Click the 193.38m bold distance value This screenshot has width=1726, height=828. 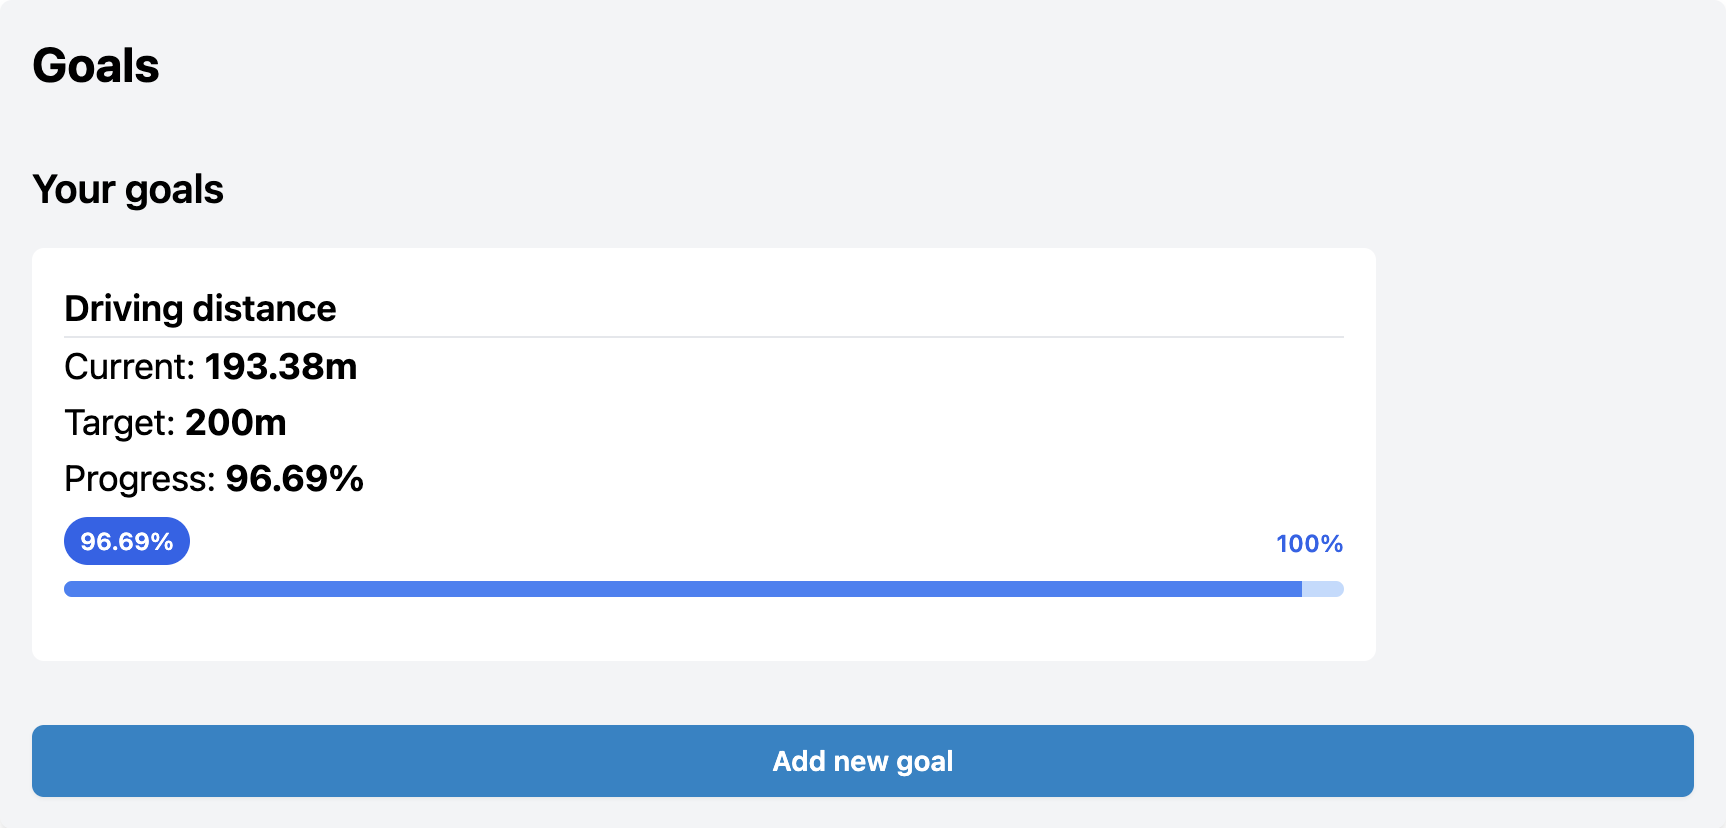[x=280, y=367]
